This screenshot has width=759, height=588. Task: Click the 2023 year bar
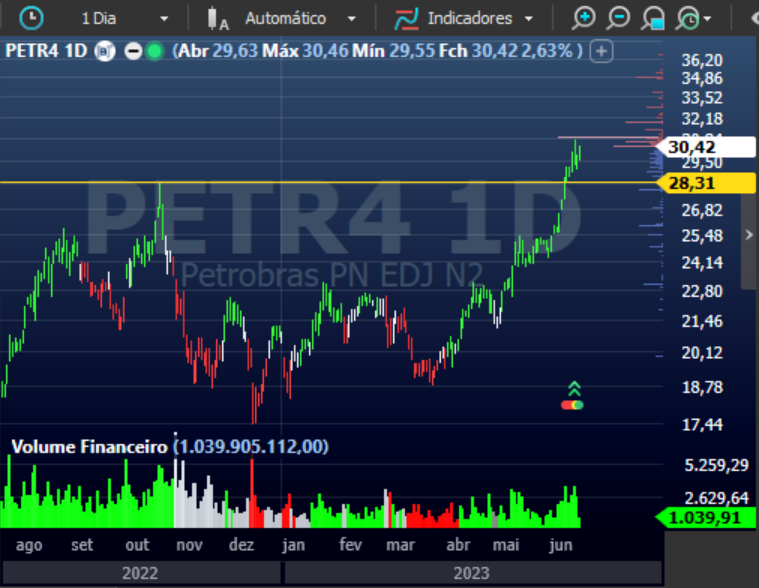[x=472, y=573]
